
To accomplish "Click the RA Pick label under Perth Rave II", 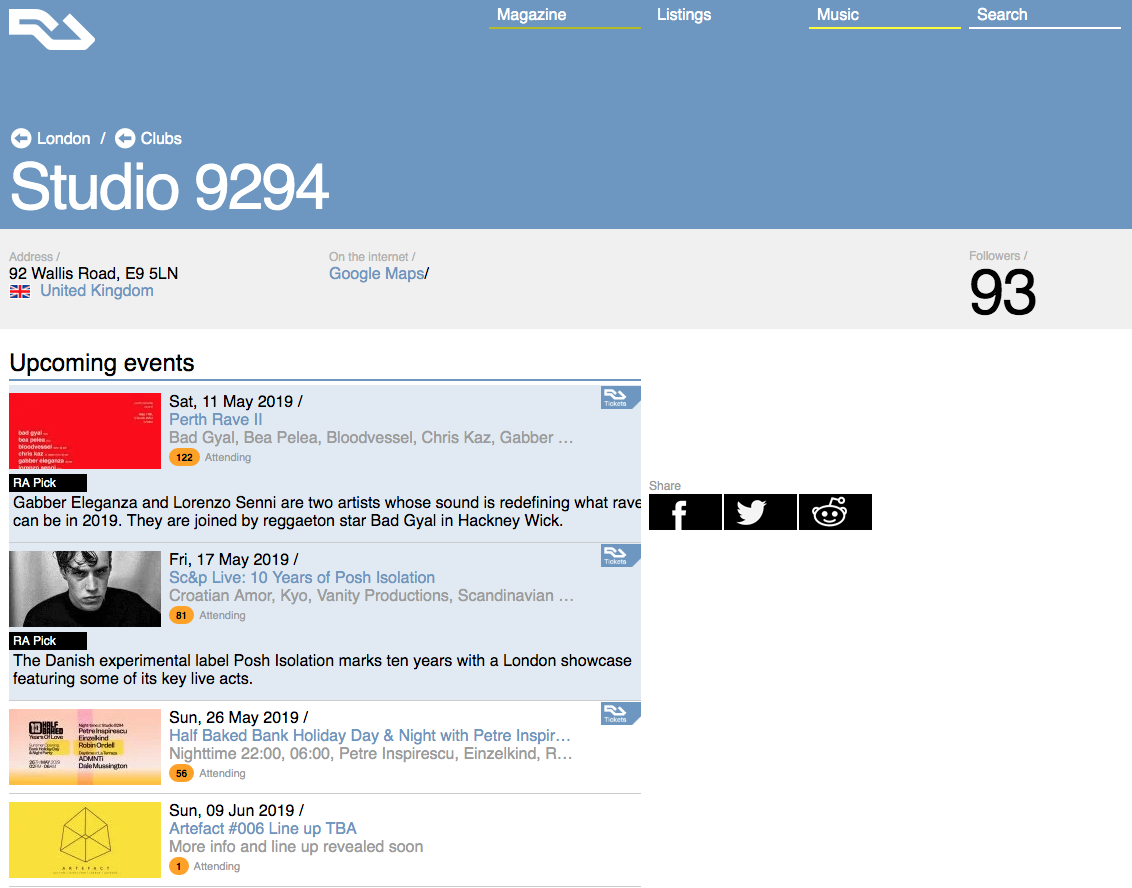I will point(48,483).
